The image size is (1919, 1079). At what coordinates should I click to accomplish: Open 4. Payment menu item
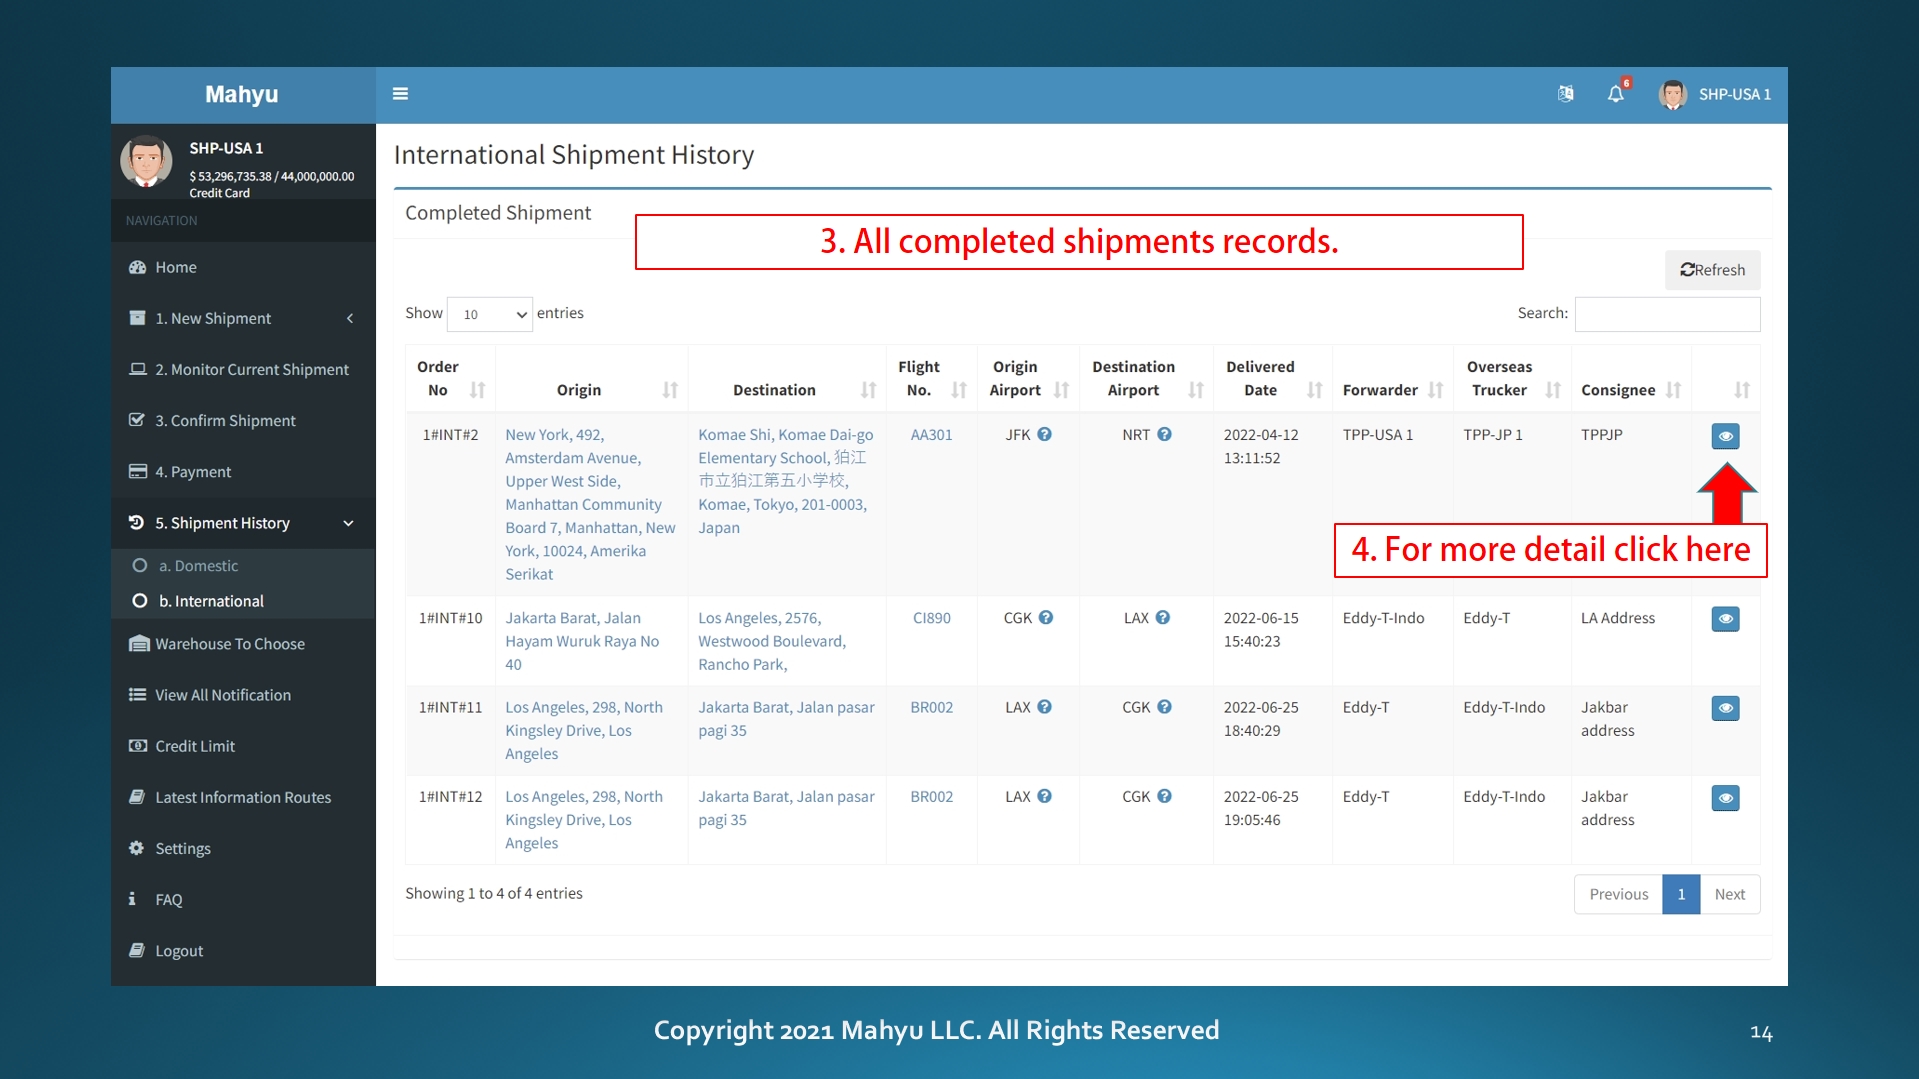pos(243,471)
